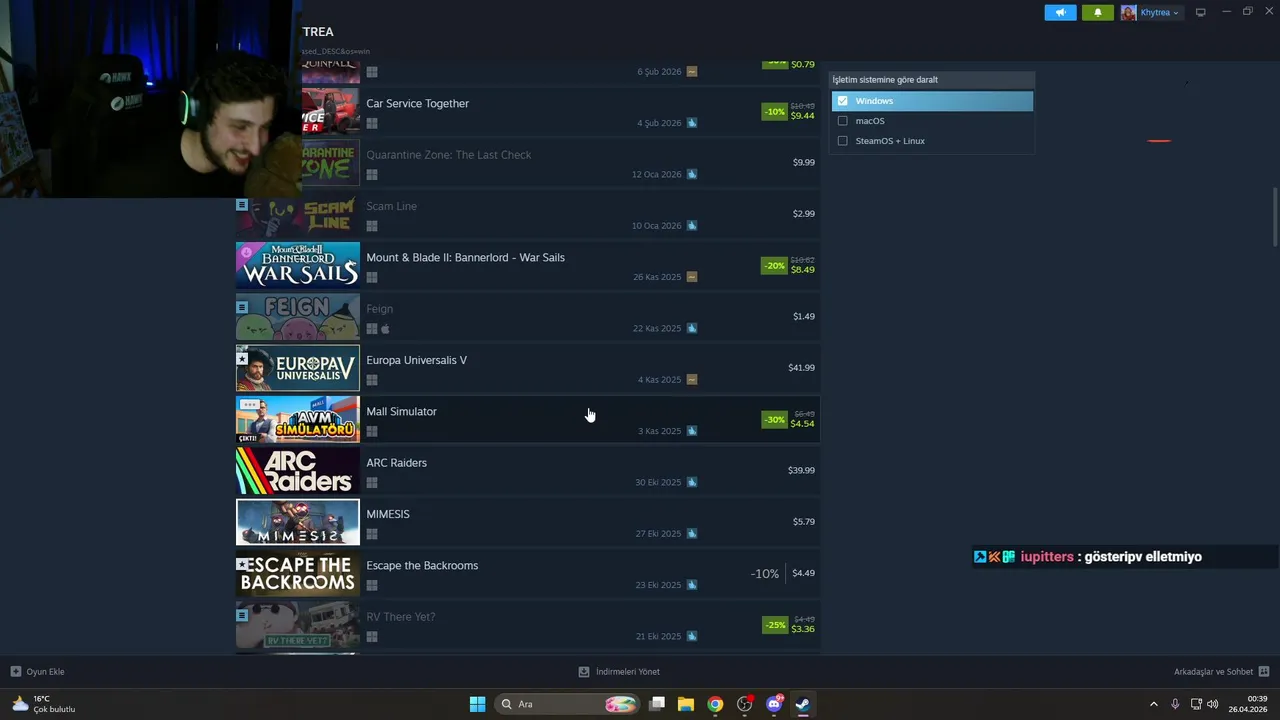Screen dimensions: 1280x720
Task: Click the taskbar 'Ara' search box
Action: click(x=567, y=704)
